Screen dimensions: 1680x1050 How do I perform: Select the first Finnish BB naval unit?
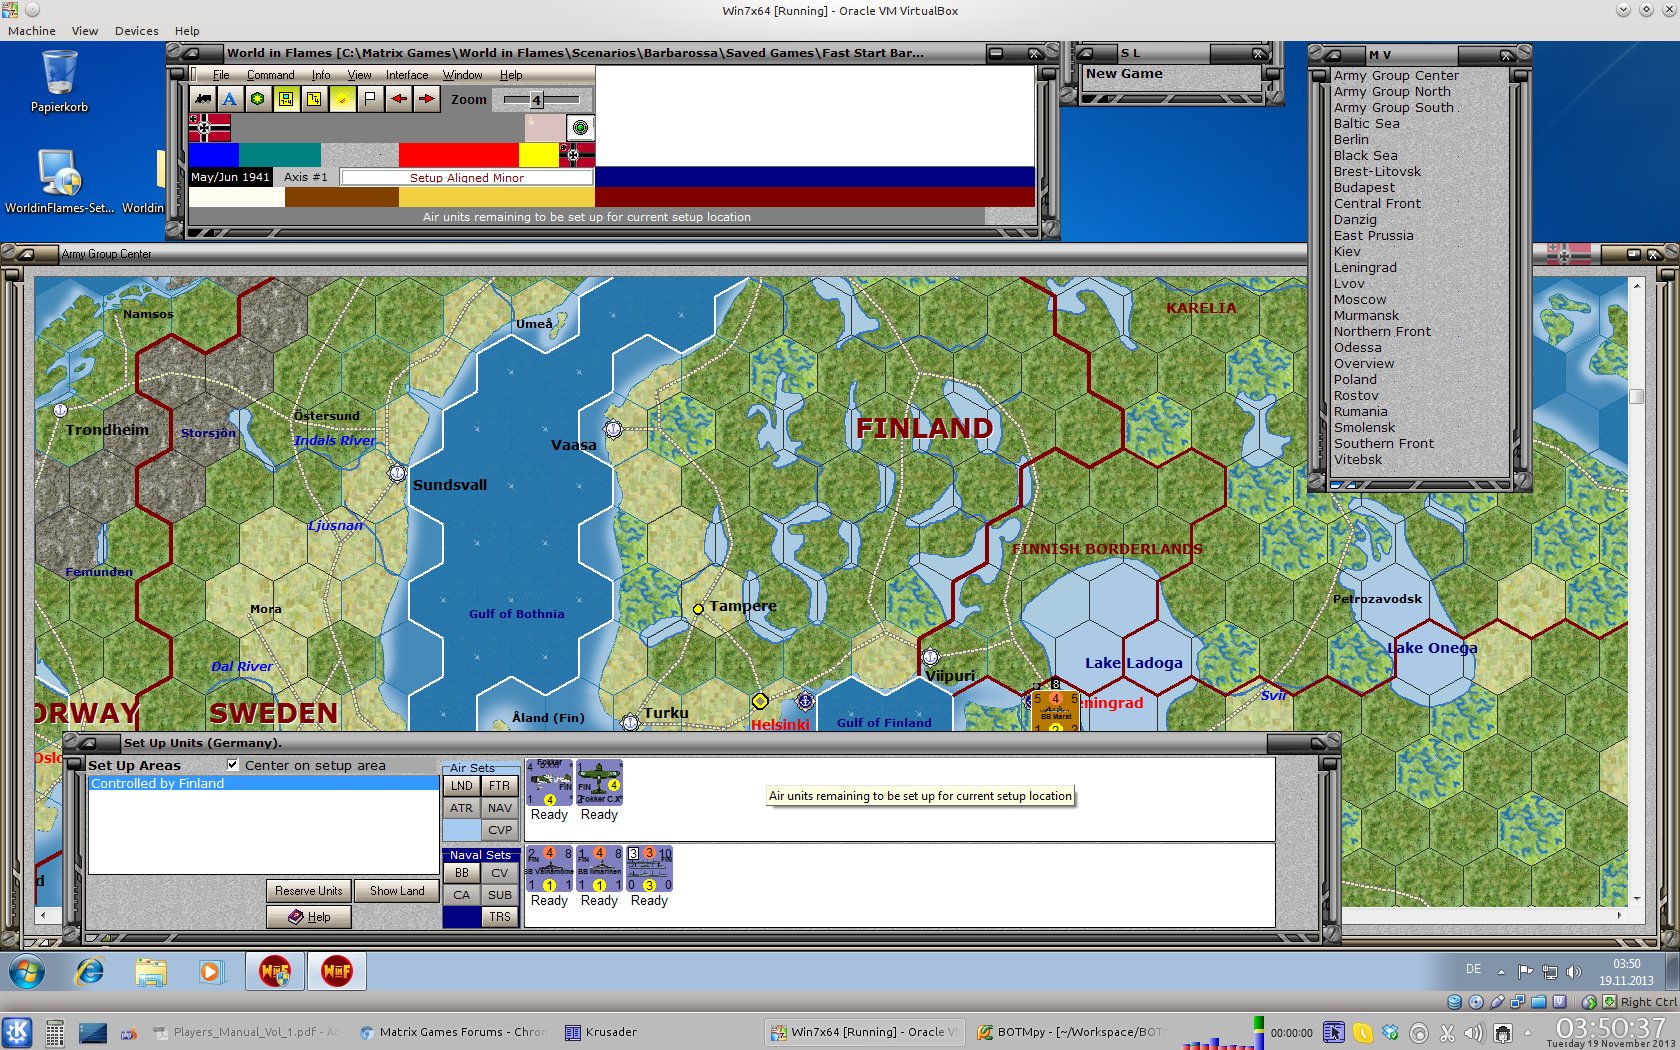click(x=549, y=869)
